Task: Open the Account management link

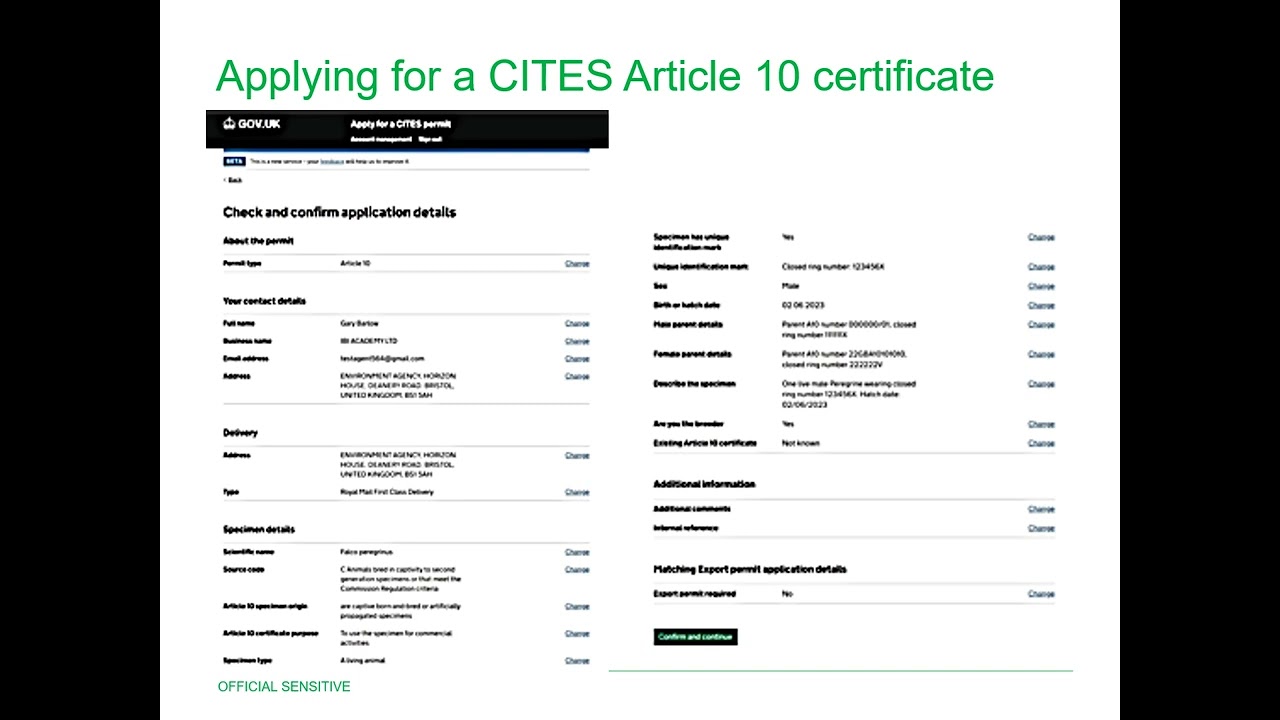Action: point(380,139)
